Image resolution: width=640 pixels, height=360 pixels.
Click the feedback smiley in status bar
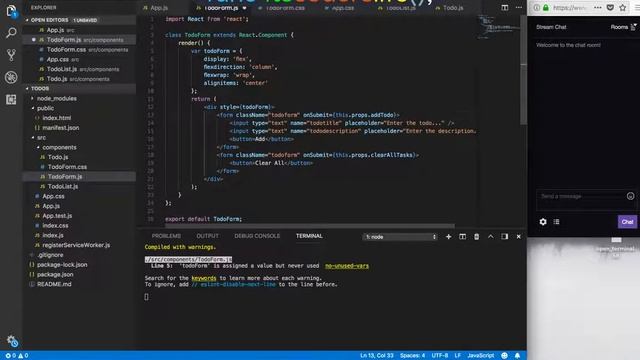(x=504, y=356)
